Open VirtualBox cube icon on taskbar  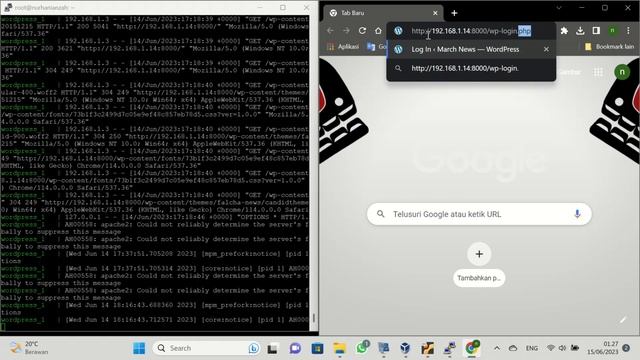click(405, 348)
